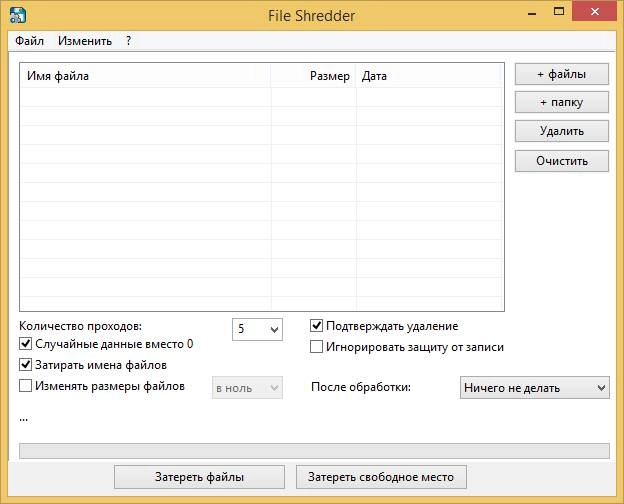Click the Очистить button
The height and width of the screenshot is (504, 624).
[562, 161]
